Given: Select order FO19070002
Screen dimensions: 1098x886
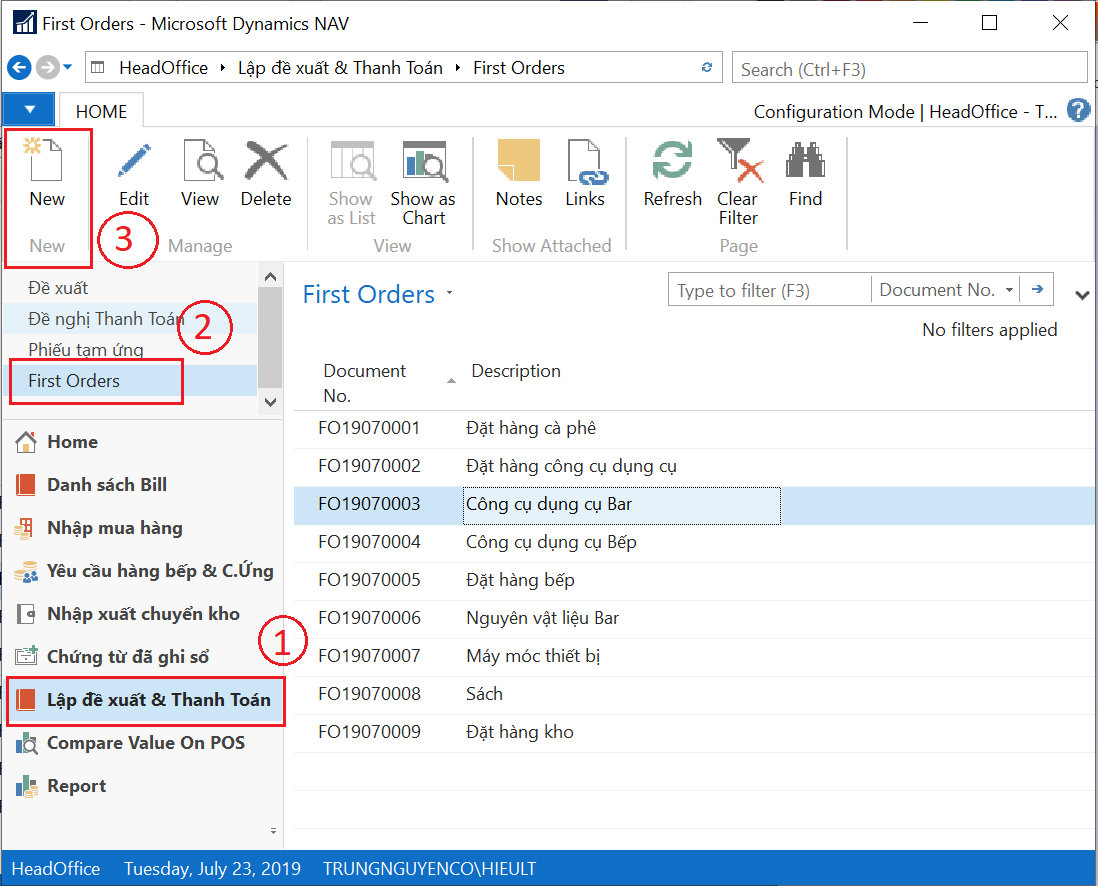Looking at the screenshot, I should (693, 466).
